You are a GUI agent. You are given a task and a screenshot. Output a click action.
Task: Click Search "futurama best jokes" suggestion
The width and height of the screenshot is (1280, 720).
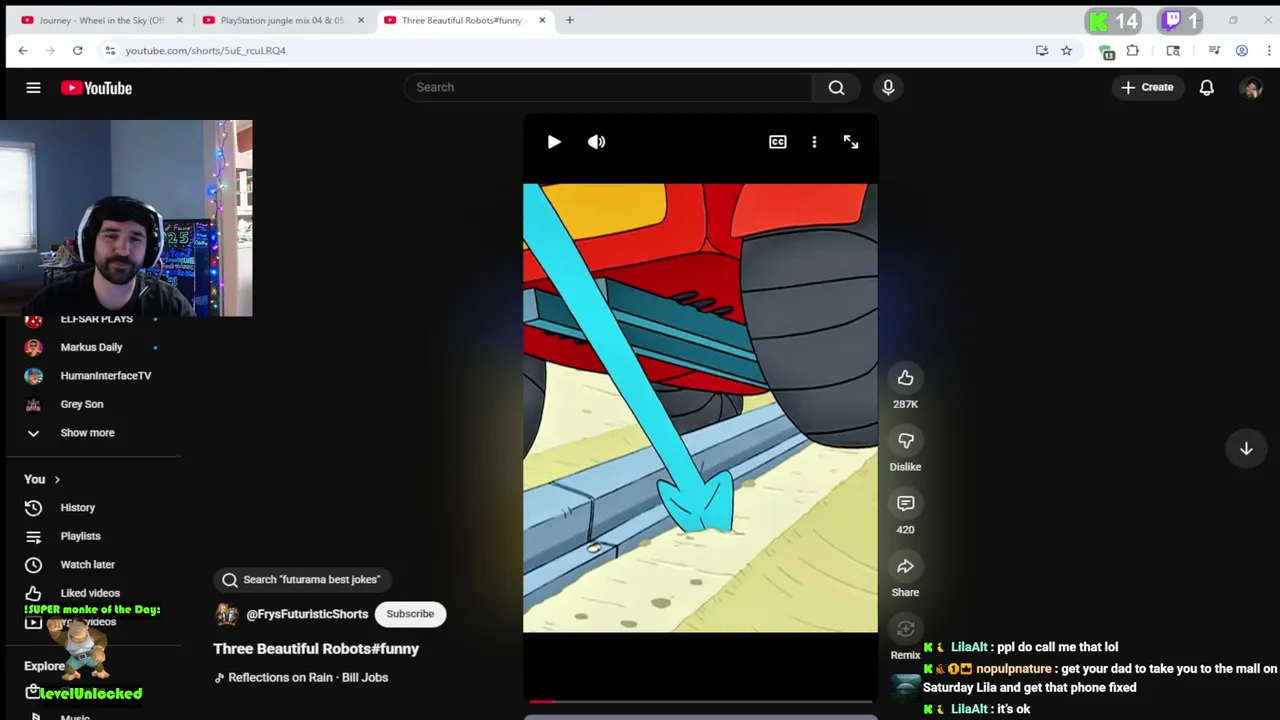tap(302, 580)
